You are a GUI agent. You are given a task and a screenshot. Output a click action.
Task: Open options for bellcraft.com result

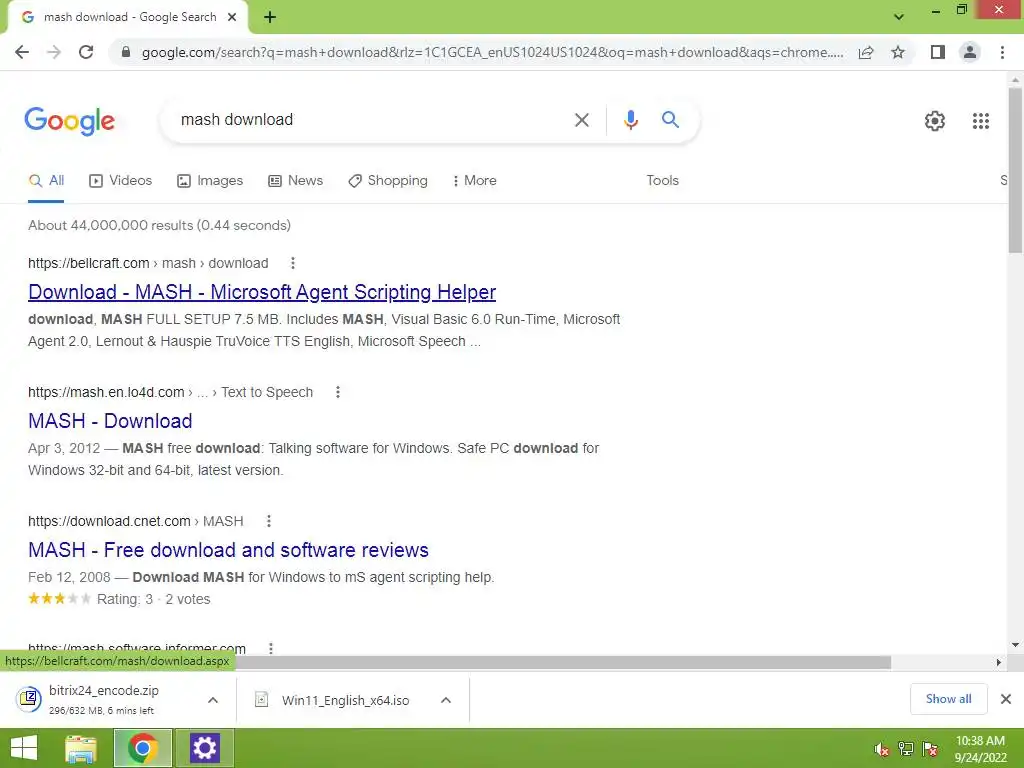tap(293, 263)
